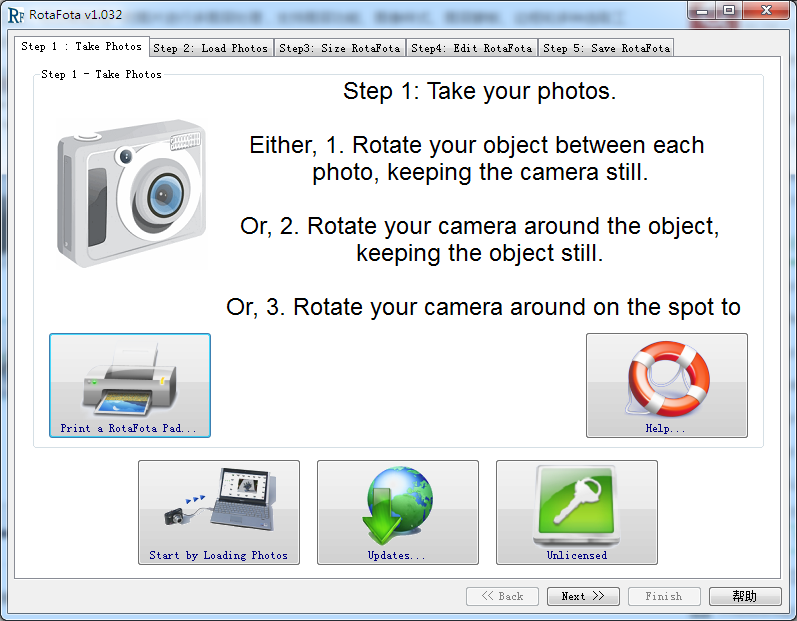Click the Finish button
The width and height of the screenshot is (797, 621).
pos(664,596)
